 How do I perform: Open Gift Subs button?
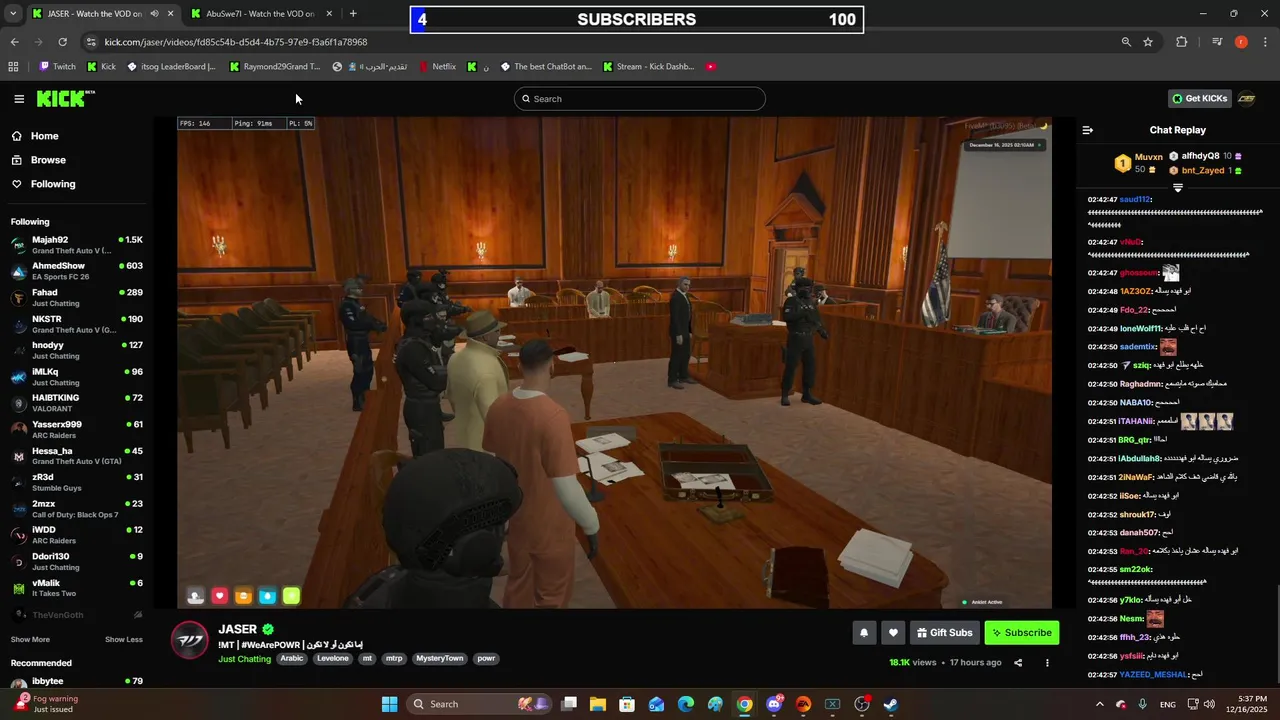[x=944, y=633]
